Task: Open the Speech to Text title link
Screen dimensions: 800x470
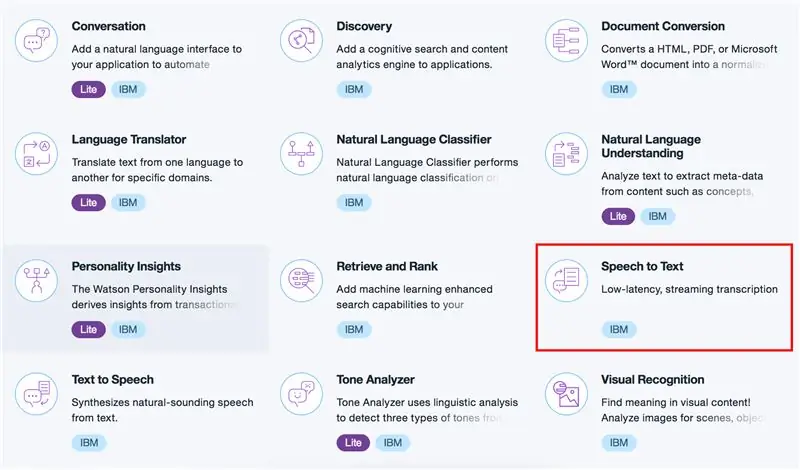Action: pos(642,266)
